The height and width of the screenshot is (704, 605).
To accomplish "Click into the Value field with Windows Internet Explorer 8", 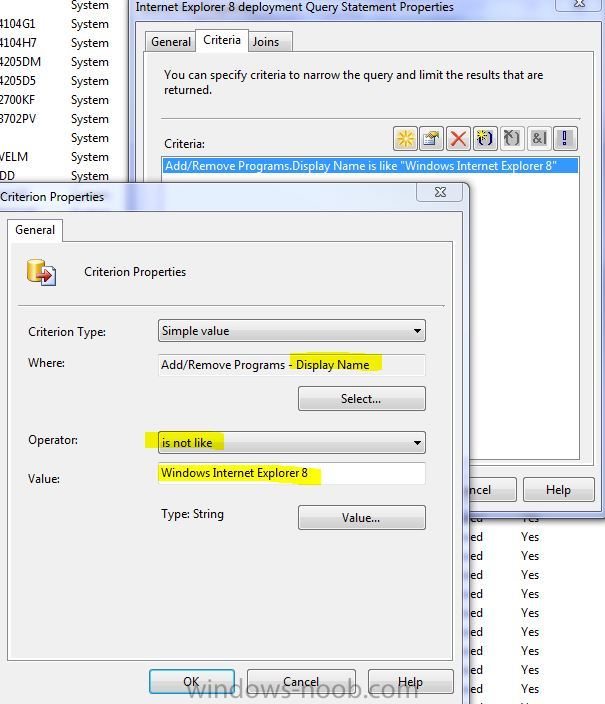I will (291, 473).
